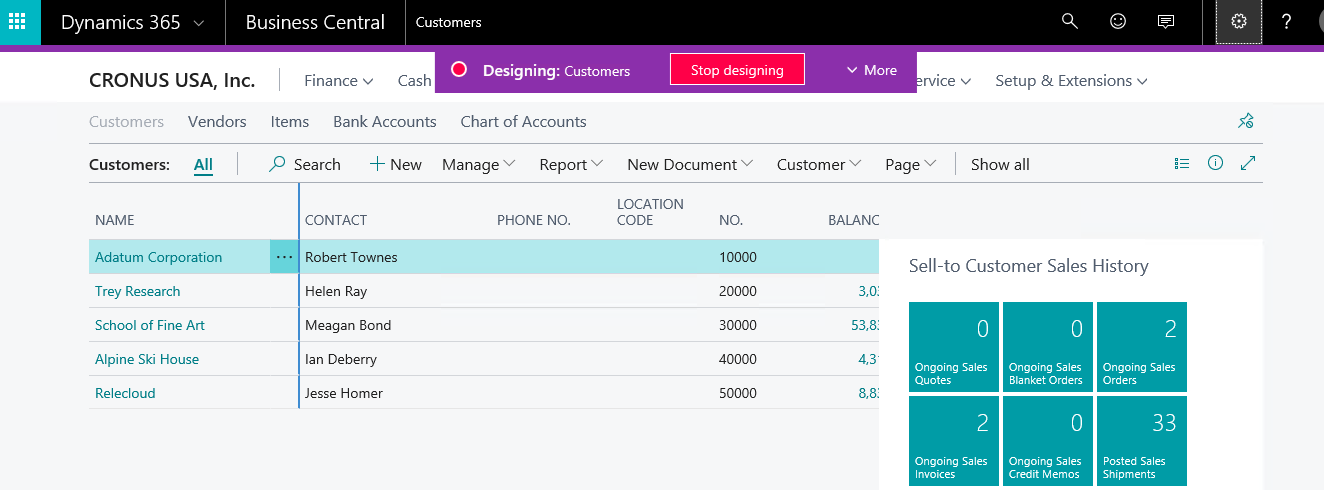Open the Setup & Extensions menu
Image resolution: width=1324 pixels, height=490 pixels.
click(x=1071, y=81)
